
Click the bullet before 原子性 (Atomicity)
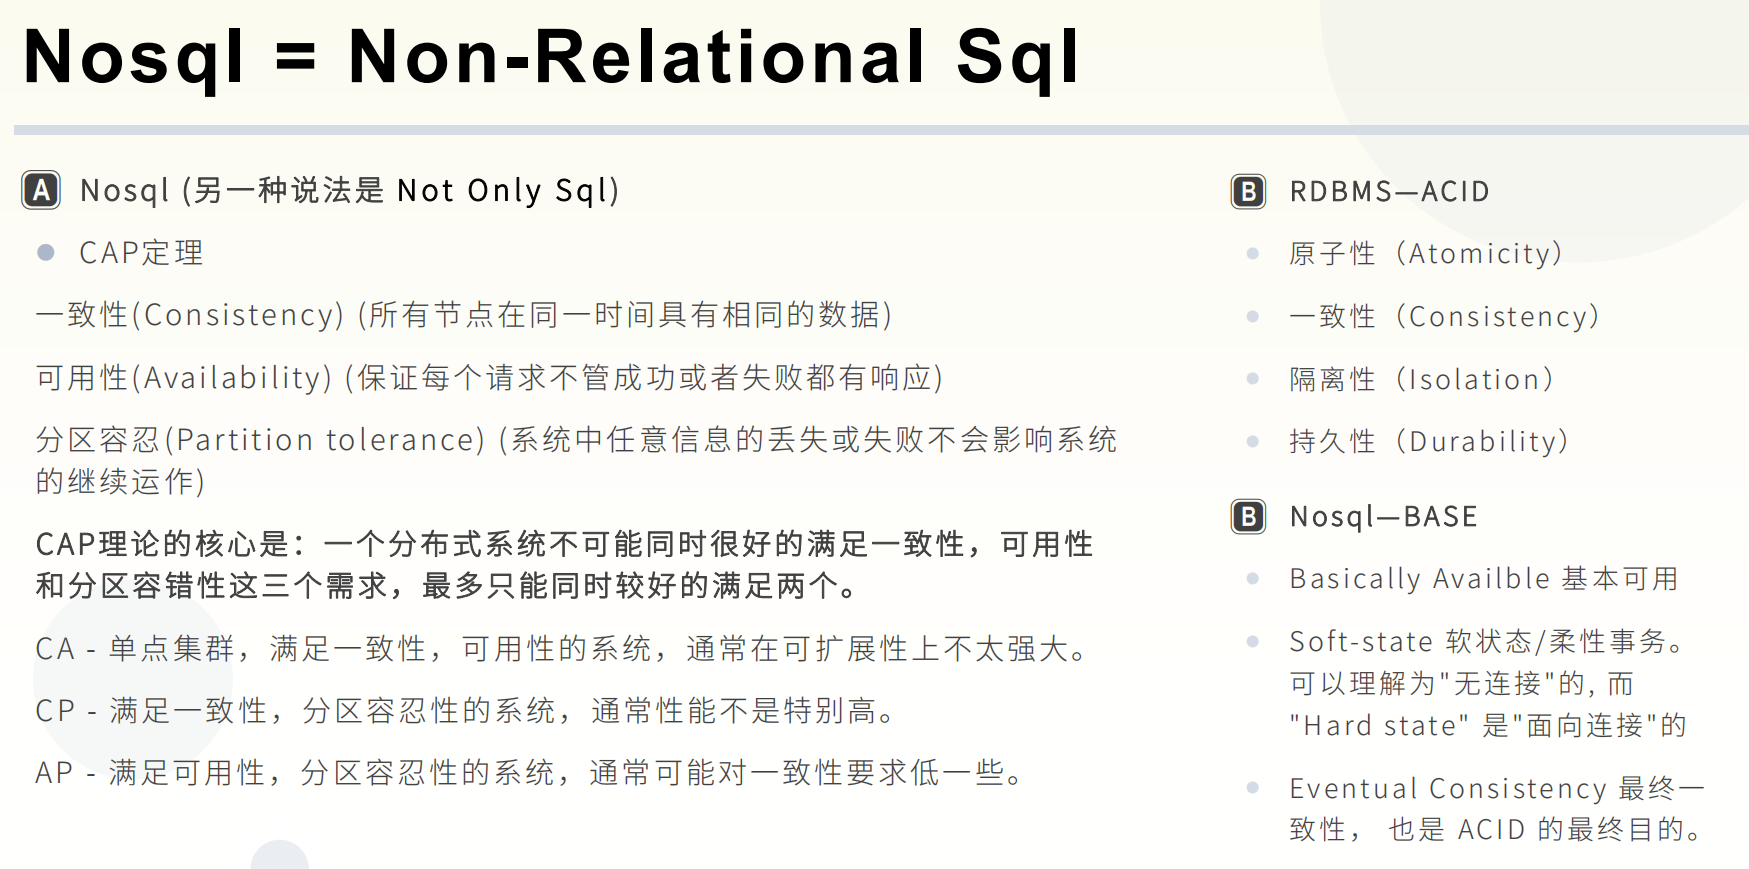[1252, 254]
